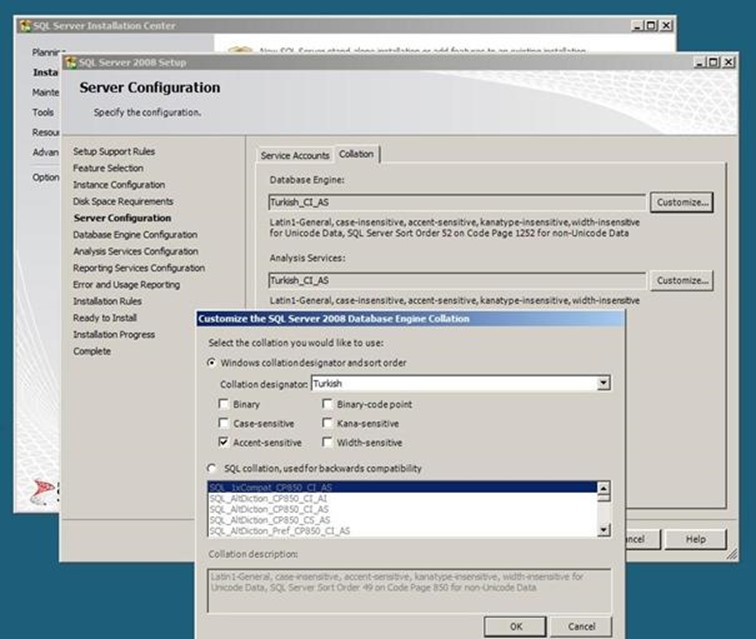
Task: Enable the Kana-sensitive checkbox
Action: tap(327, 423)
